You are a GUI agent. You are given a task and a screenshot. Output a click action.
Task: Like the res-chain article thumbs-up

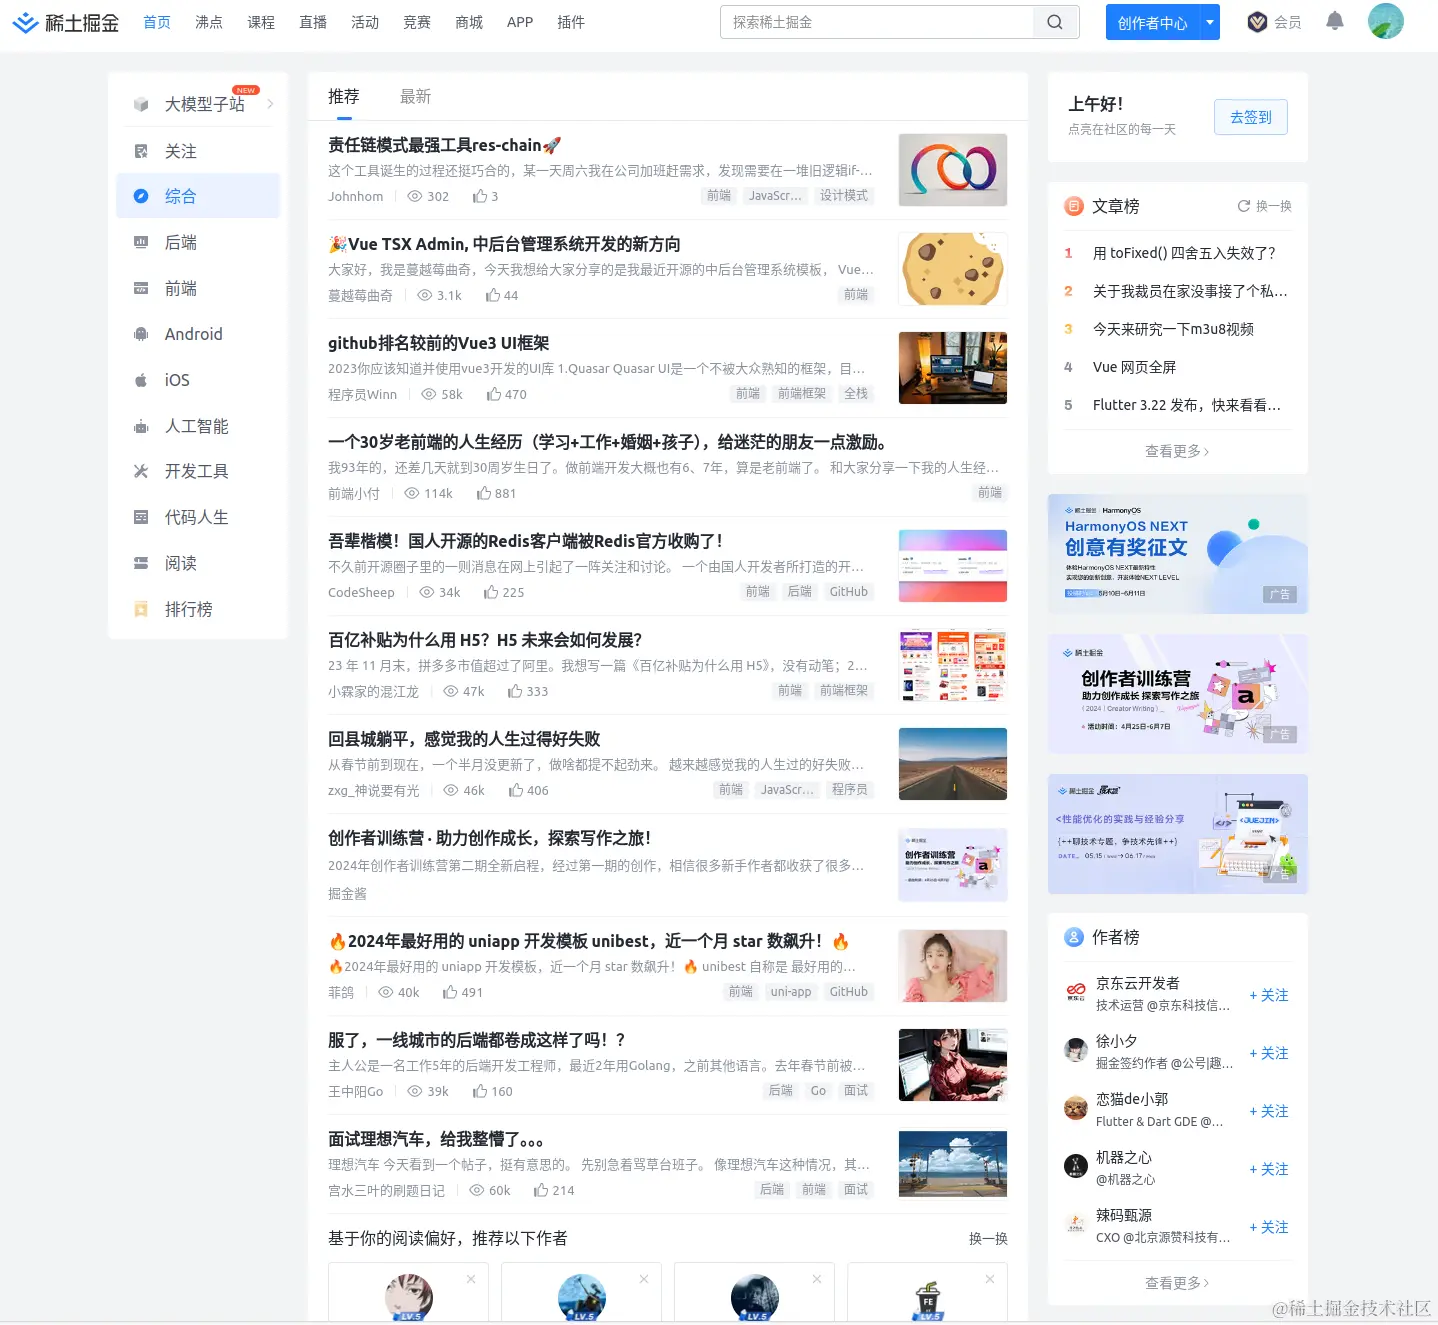[480, 196]
